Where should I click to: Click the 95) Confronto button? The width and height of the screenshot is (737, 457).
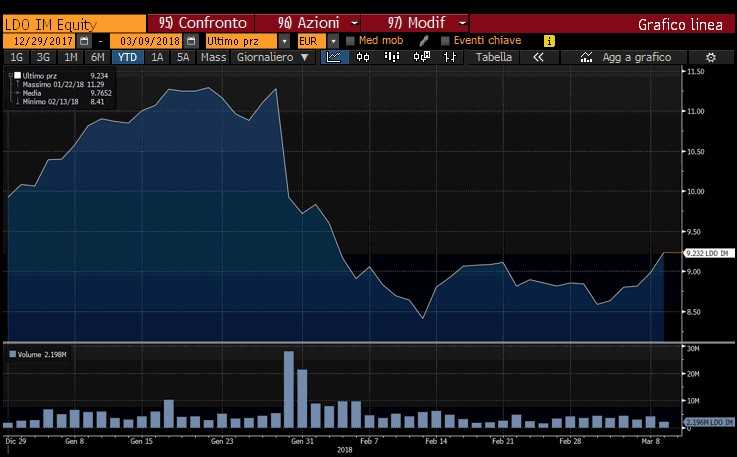click(202, 23)
